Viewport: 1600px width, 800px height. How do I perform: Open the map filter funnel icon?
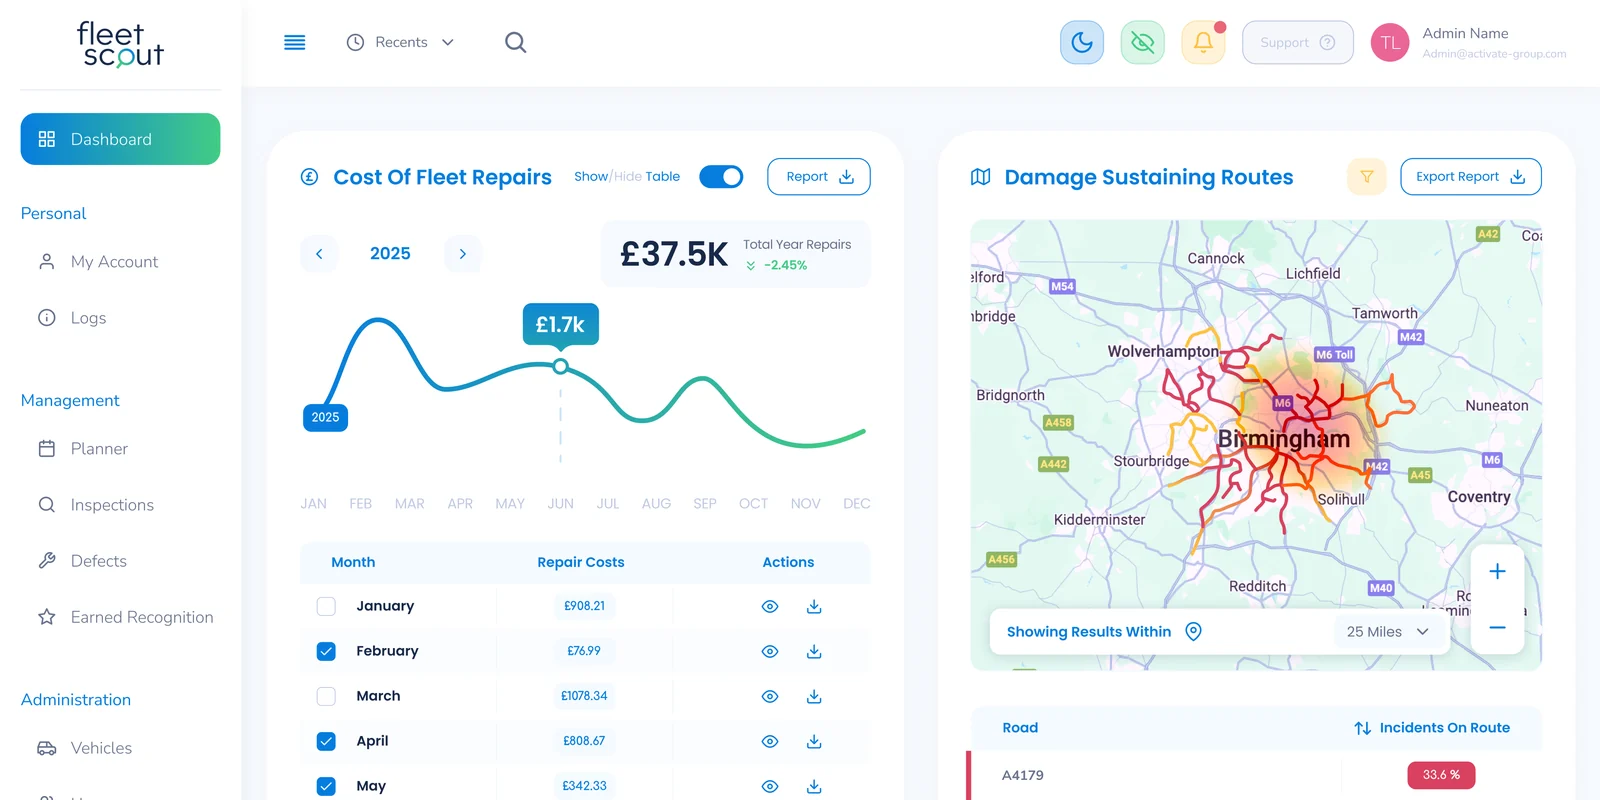(1367, 177)
